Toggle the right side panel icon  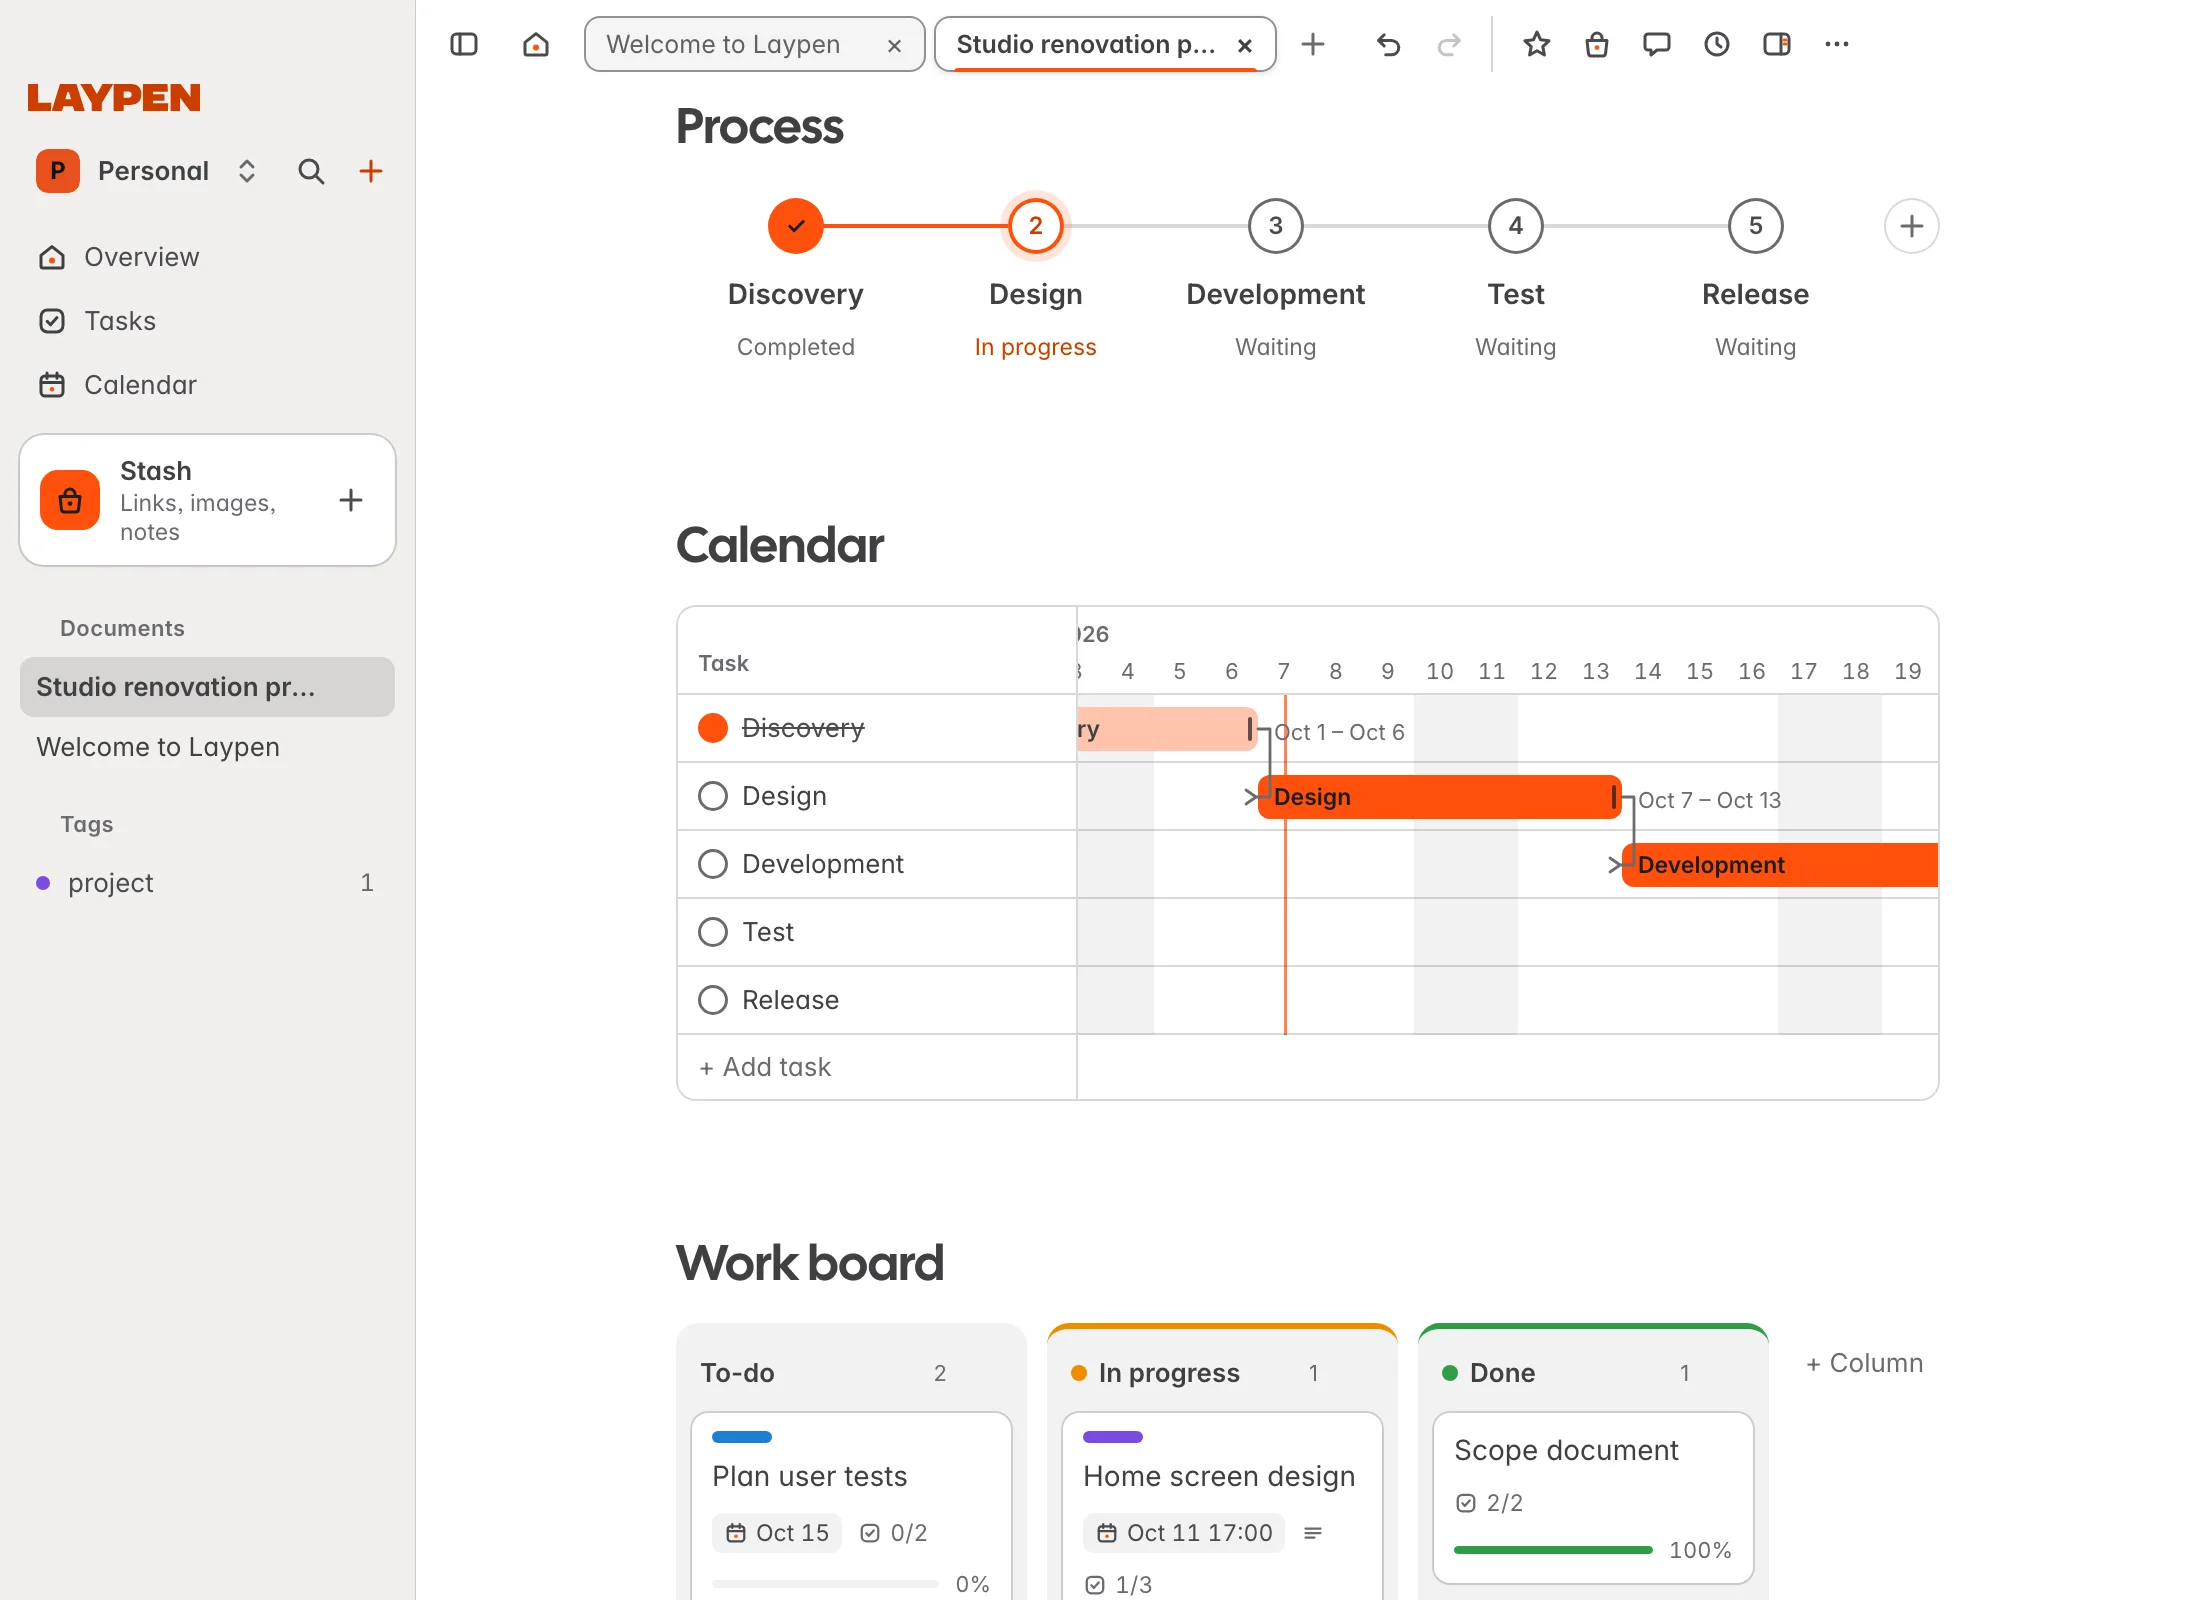(1777, 44)
